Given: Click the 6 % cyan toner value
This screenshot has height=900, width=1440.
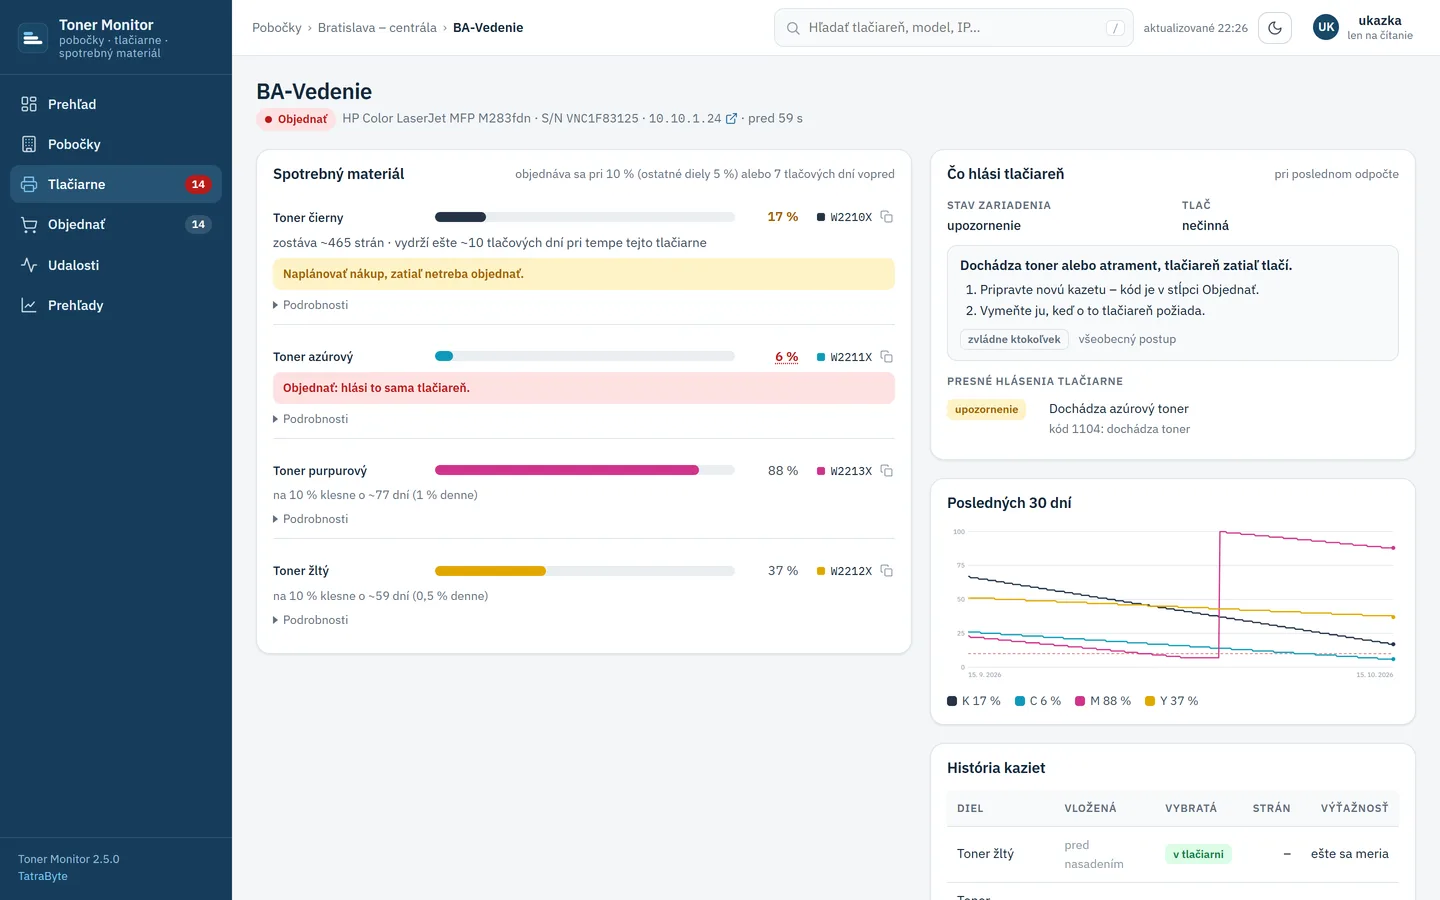Looking at the screenshot, I should click(x=787, y=357).
